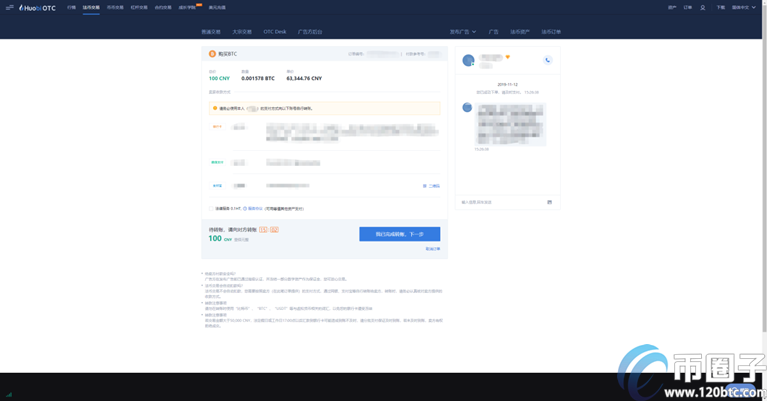This screenshot has width=767, height=401.
Task: Switch to the OTC Desk tab
Action: point(274,32)
